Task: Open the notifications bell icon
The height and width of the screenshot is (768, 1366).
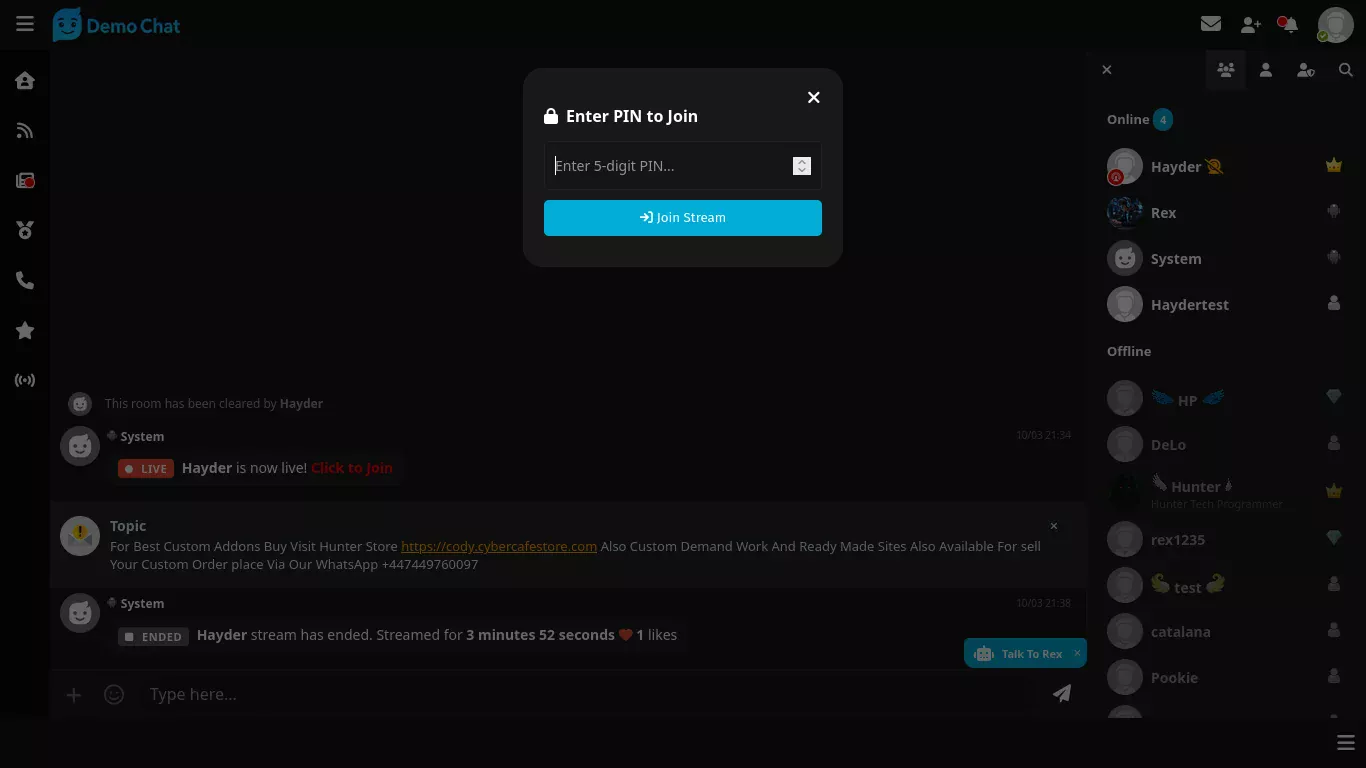Action: tap(1290, 24)
